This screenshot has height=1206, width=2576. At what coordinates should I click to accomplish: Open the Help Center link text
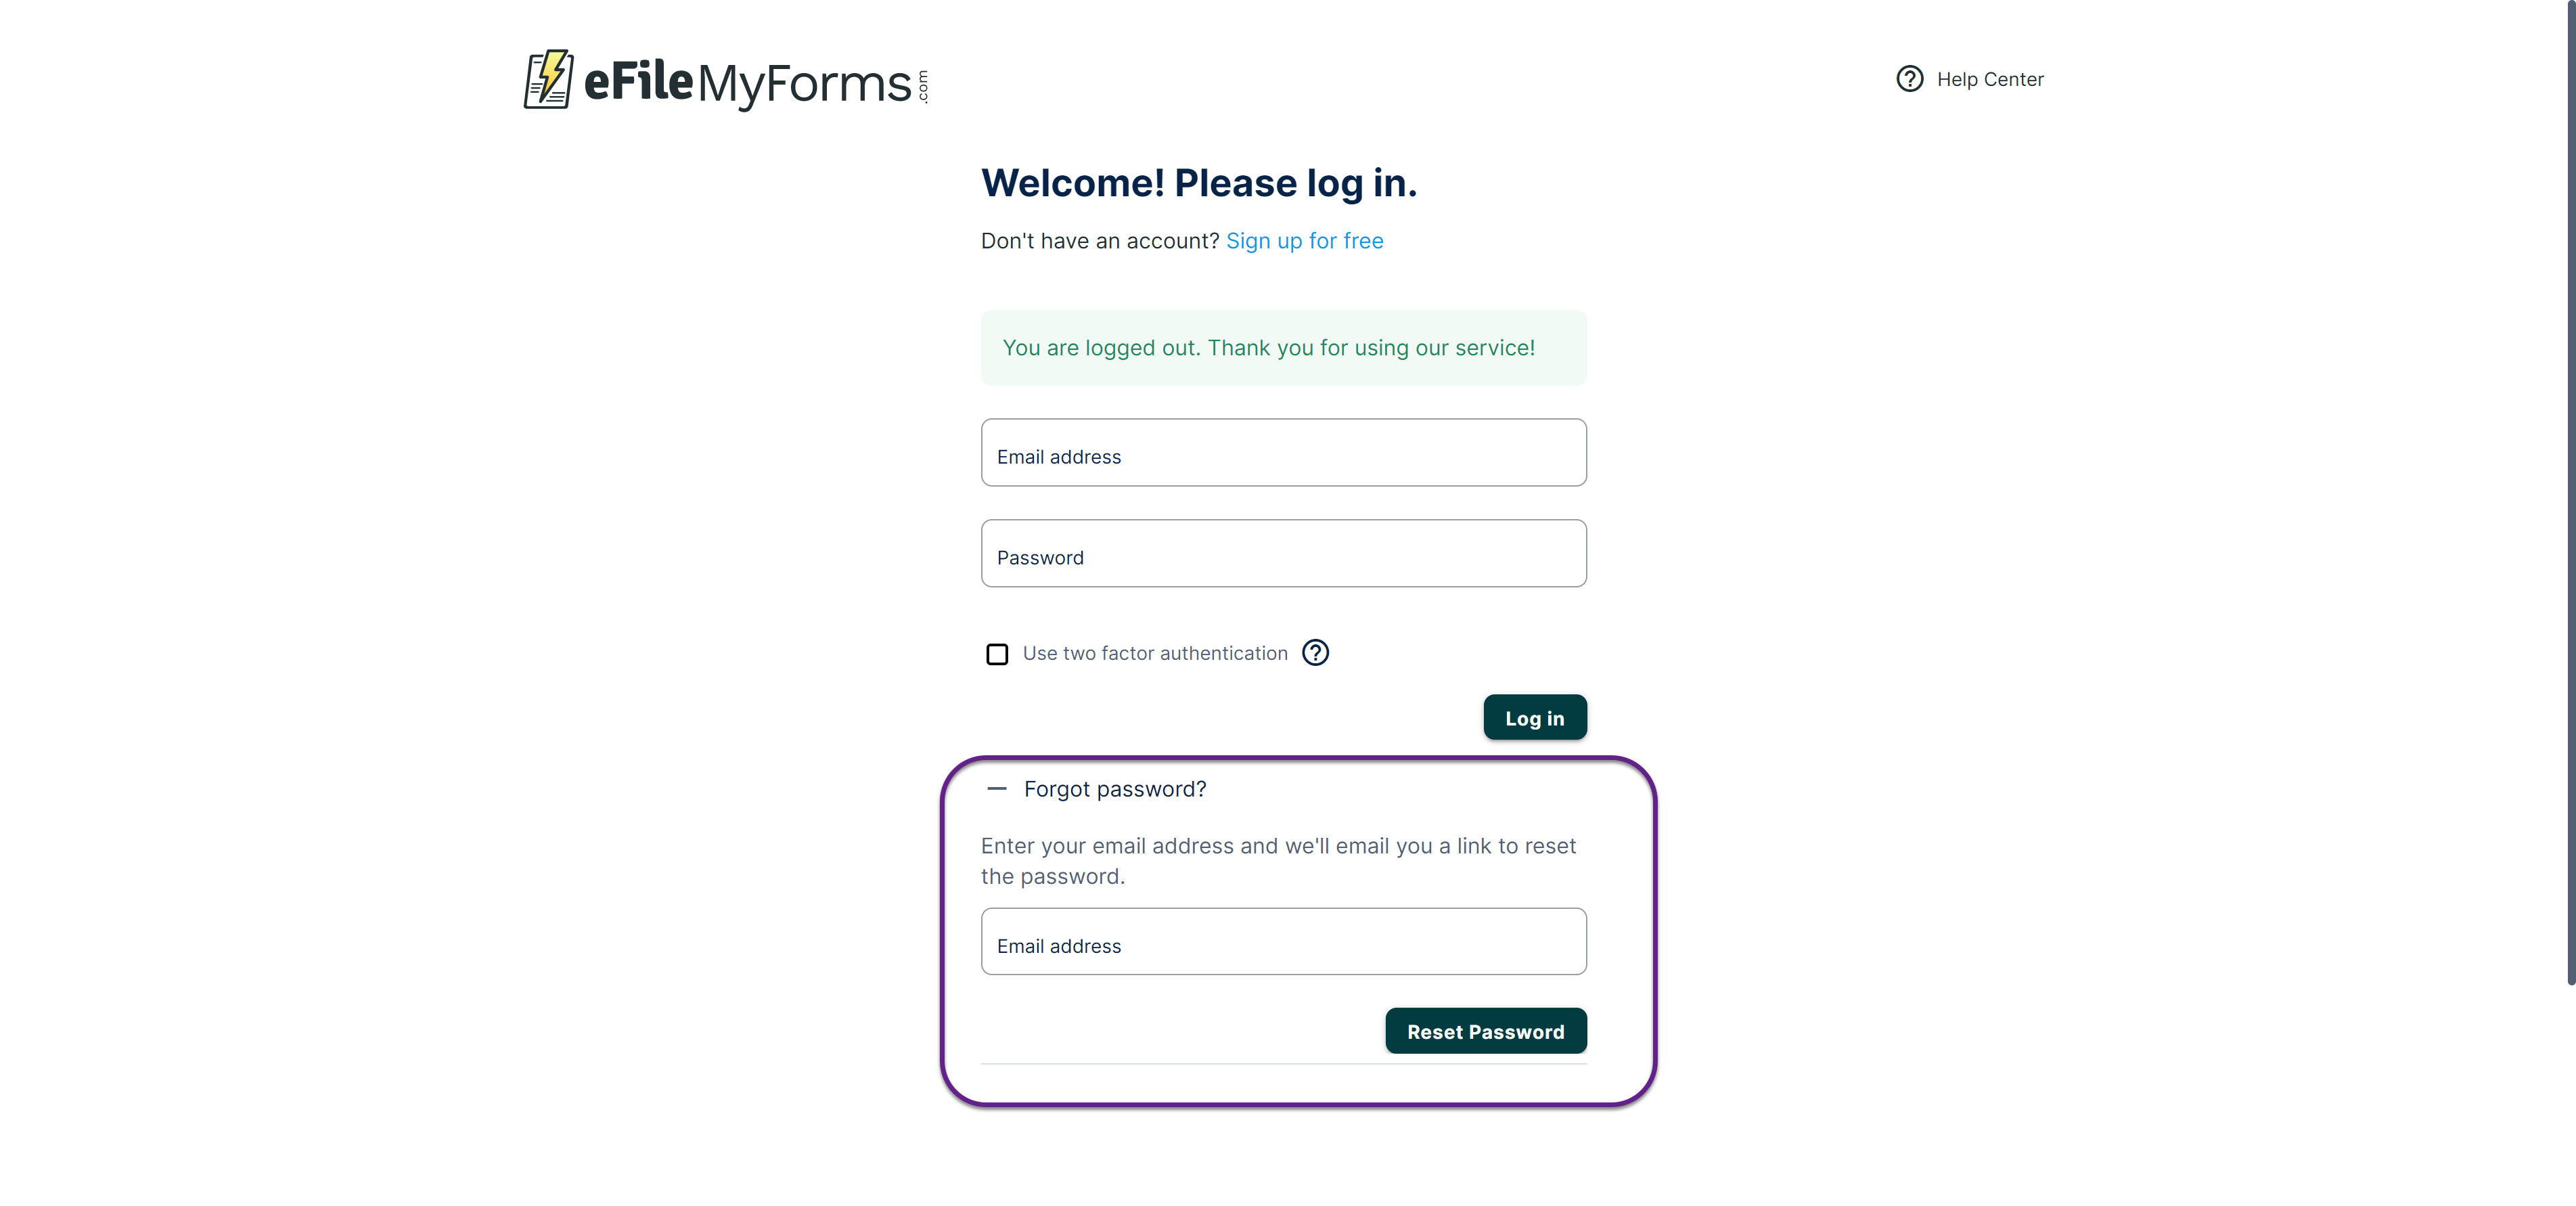[1989, 80]
